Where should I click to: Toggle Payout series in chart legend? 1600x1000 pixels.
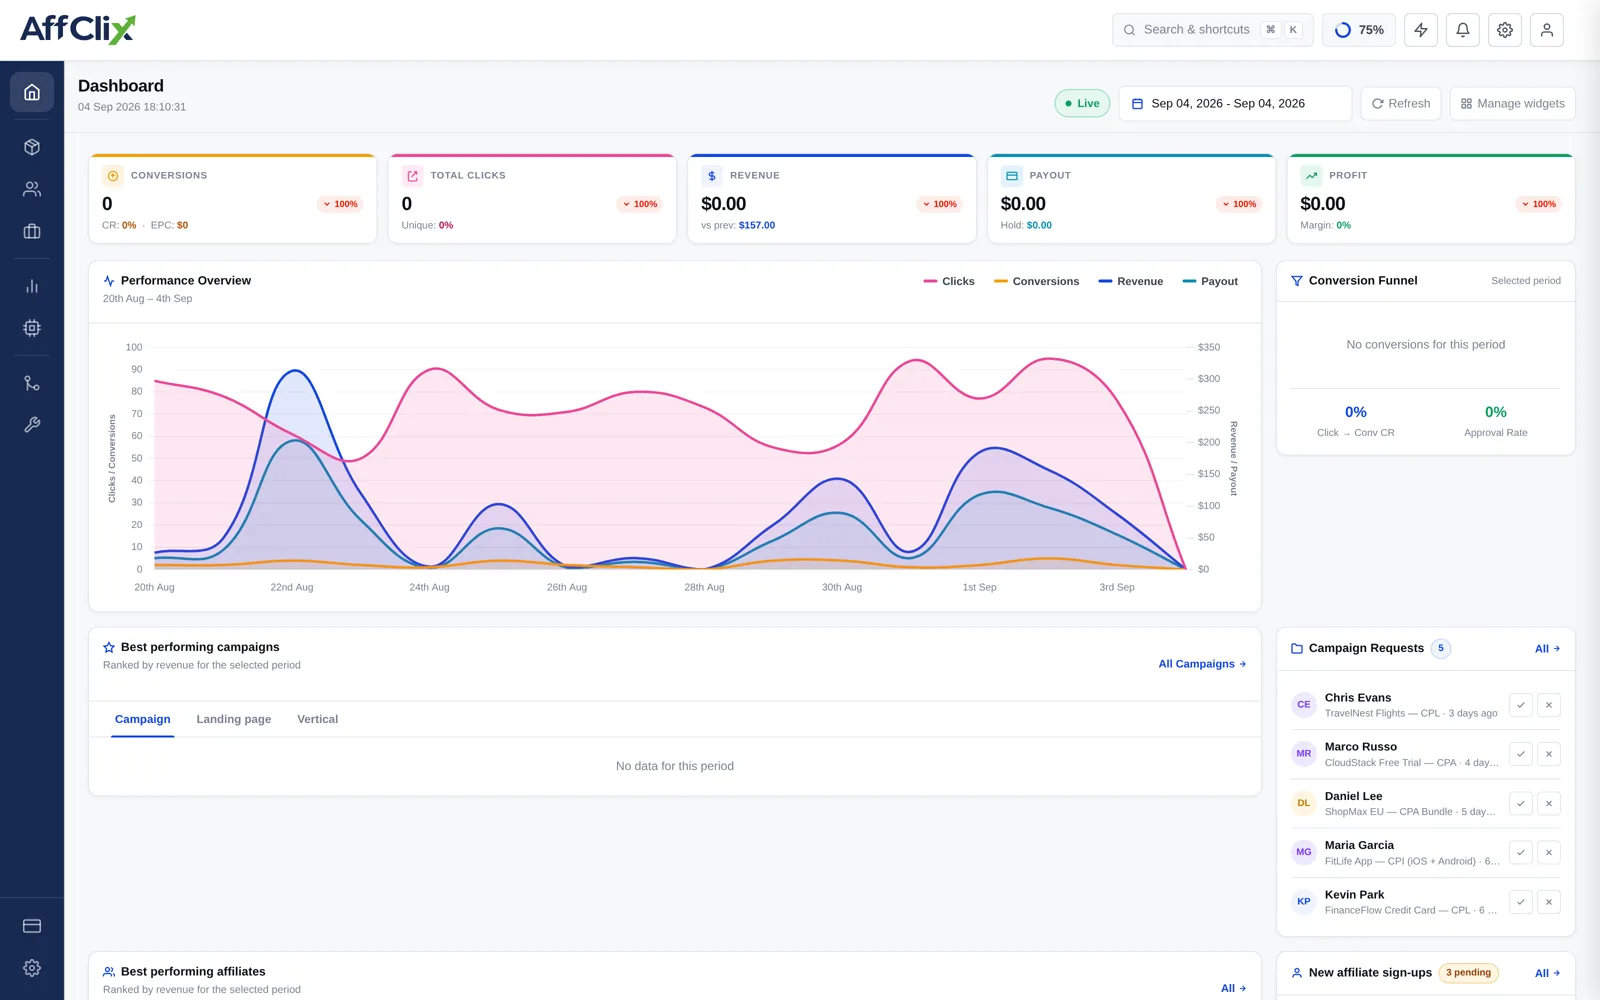(x=1210, y=282)
